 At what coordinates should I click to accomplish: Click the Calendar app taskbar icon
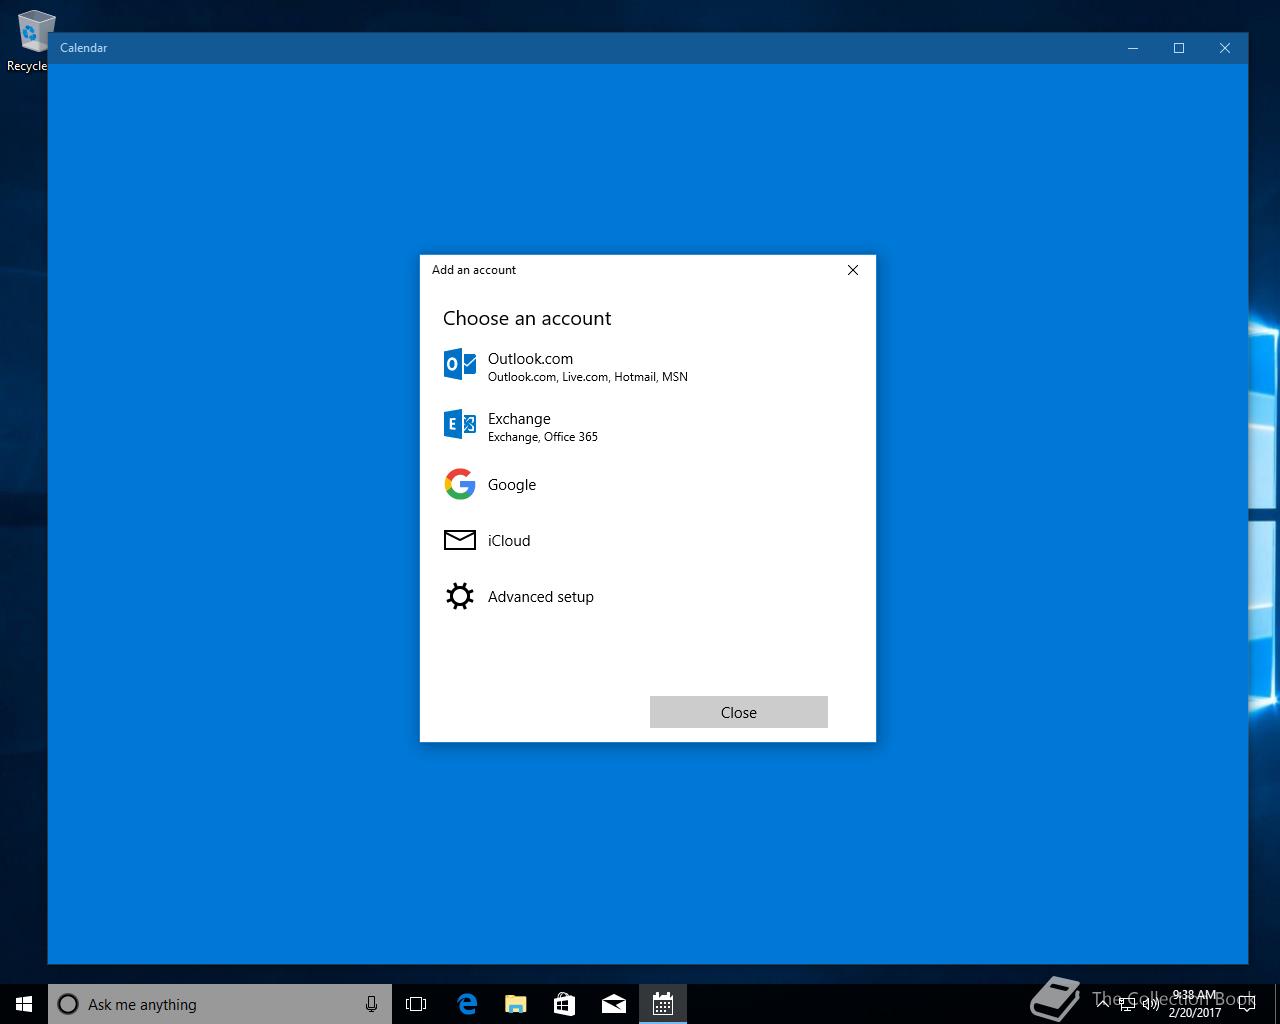(x=662, y=1004)
